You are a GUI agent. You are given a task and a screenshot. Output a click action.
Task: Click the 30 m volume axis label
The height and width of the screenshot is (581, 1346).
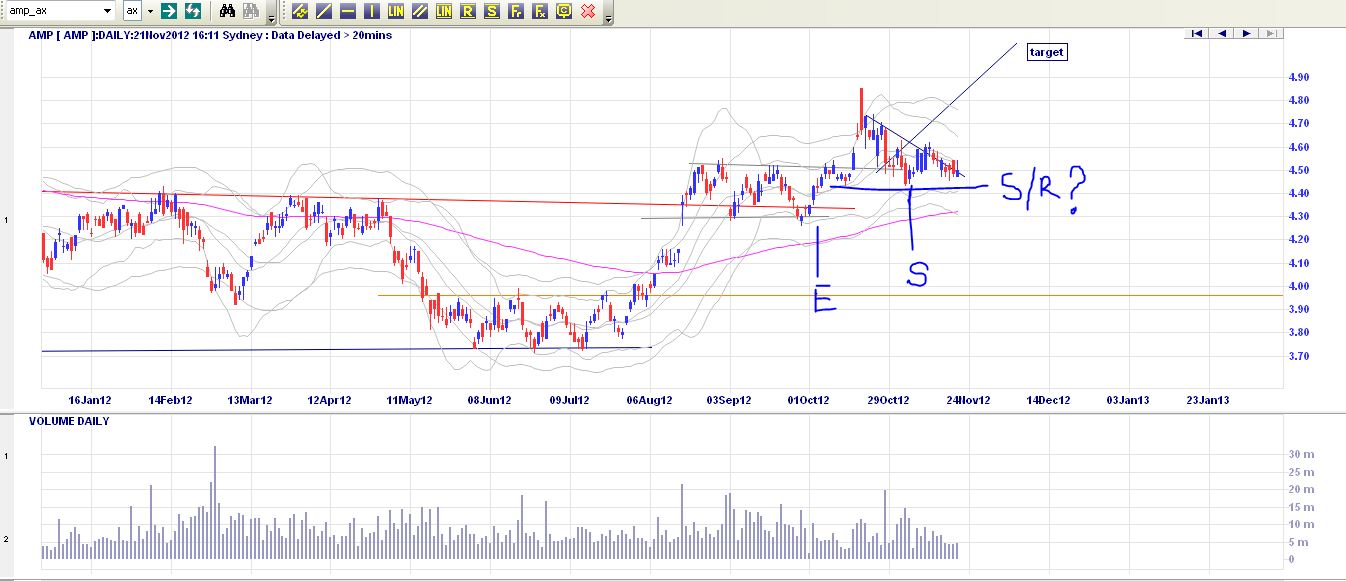click(1300, 454)
